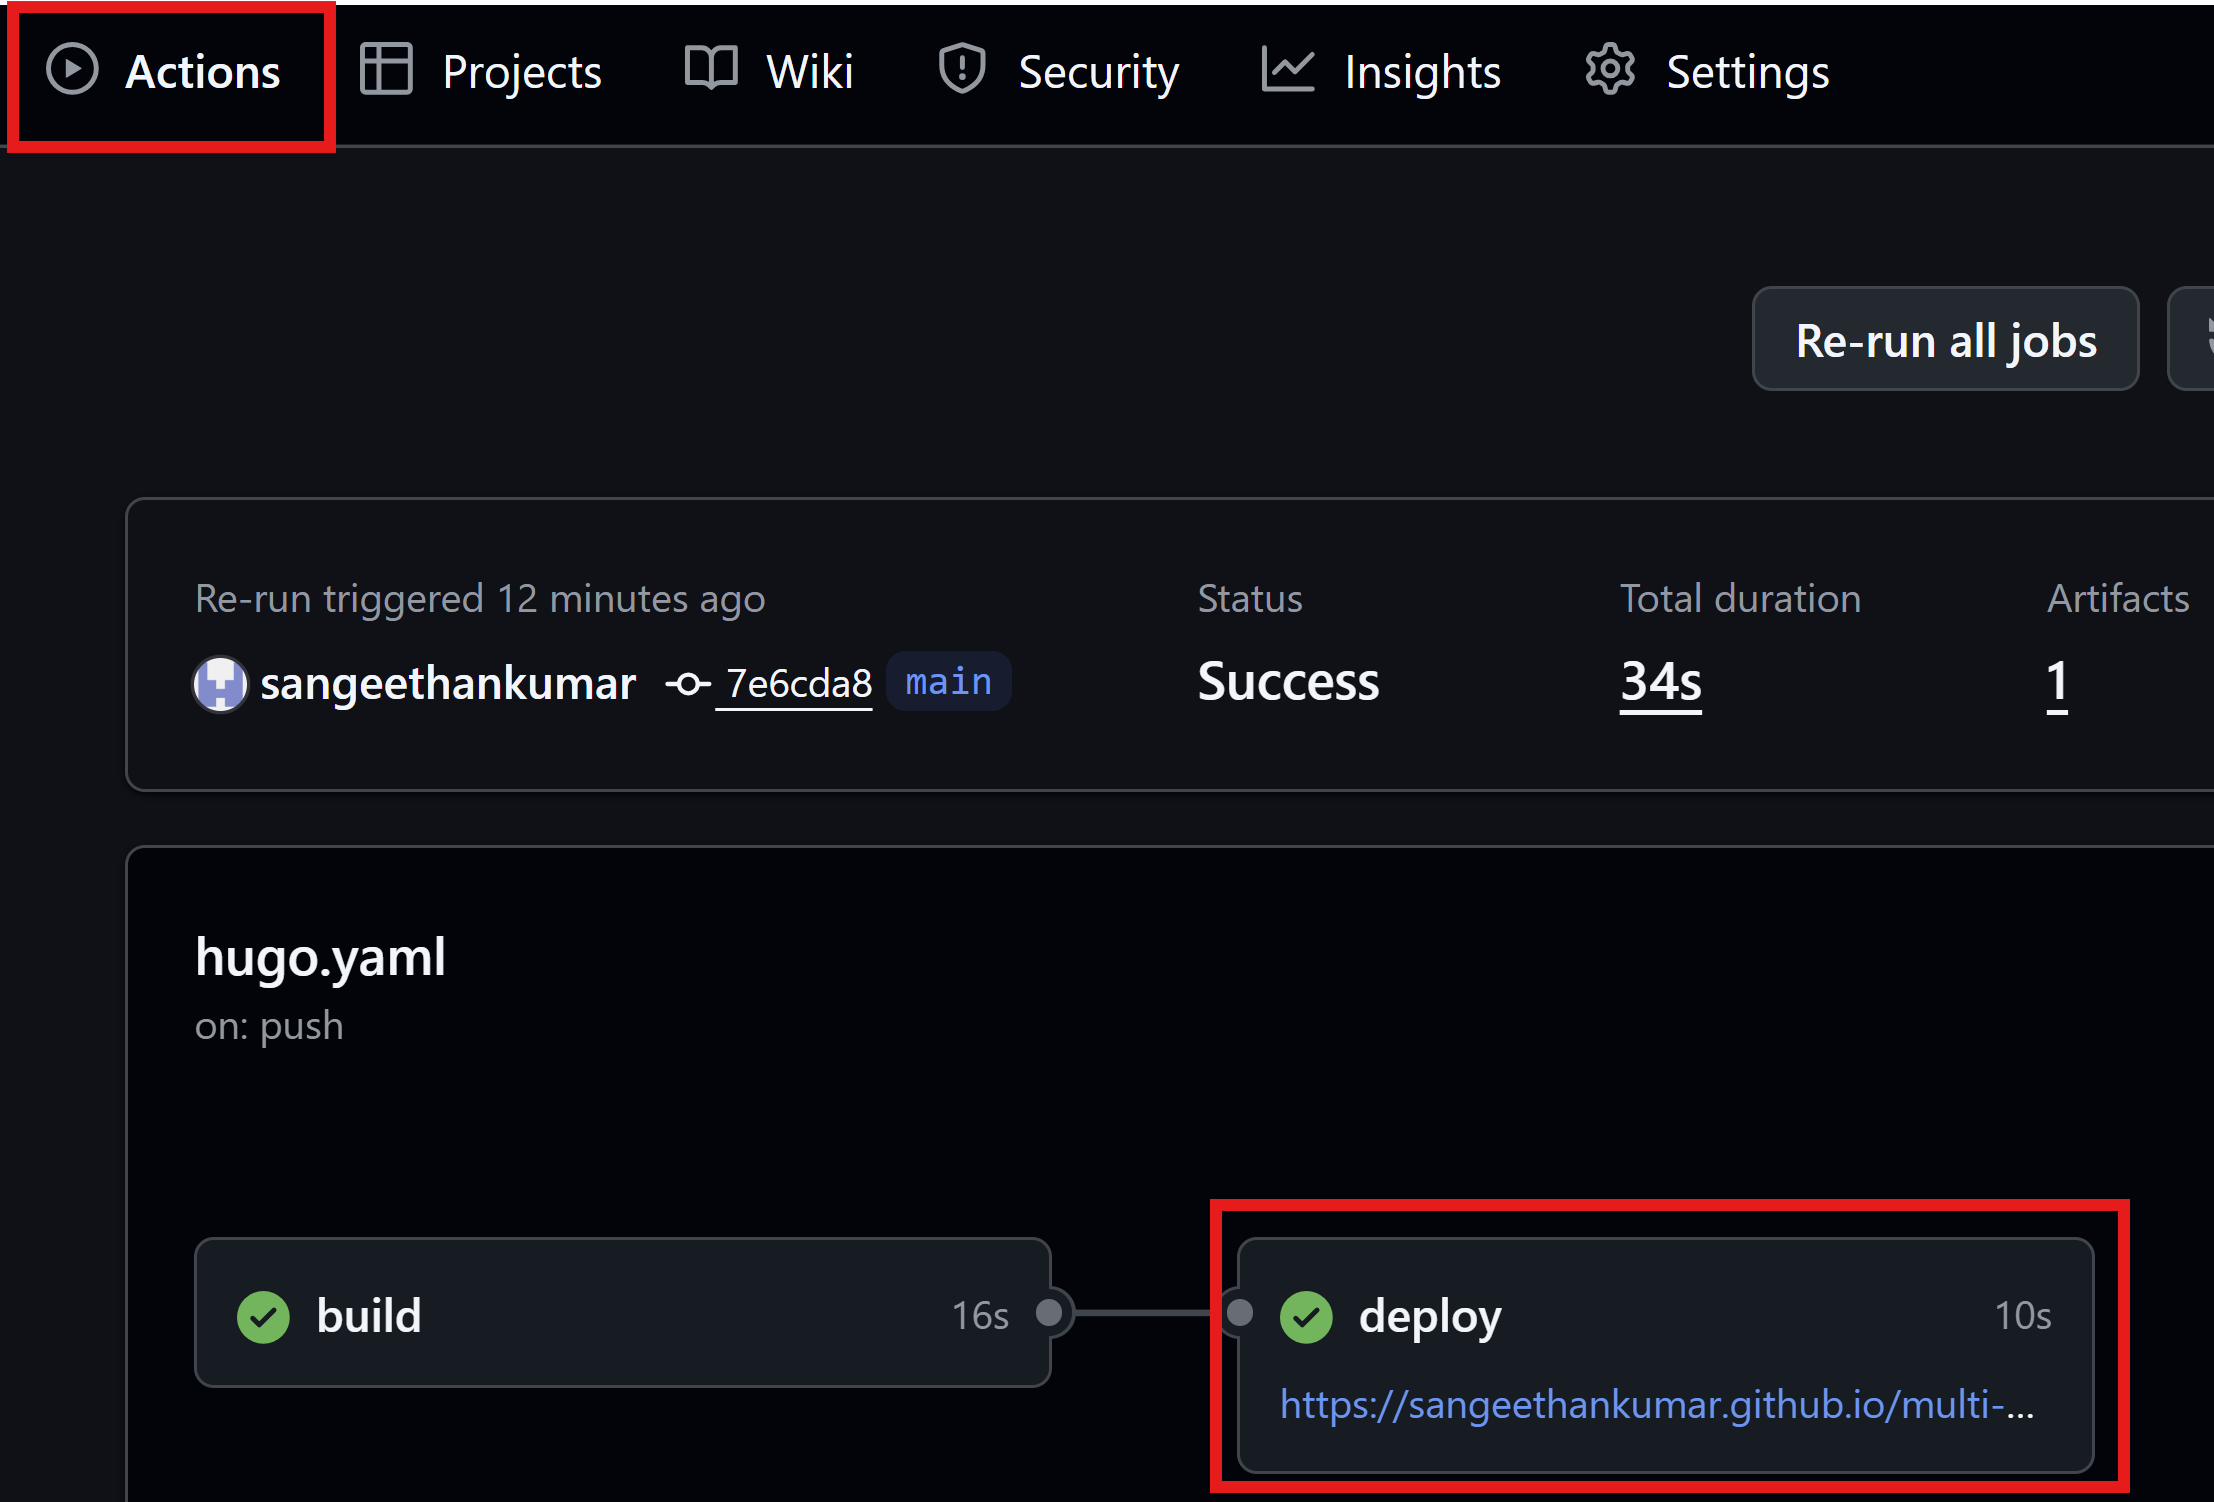
Task: Click sangeethankumar's avatar image
Action: point(220,684)
